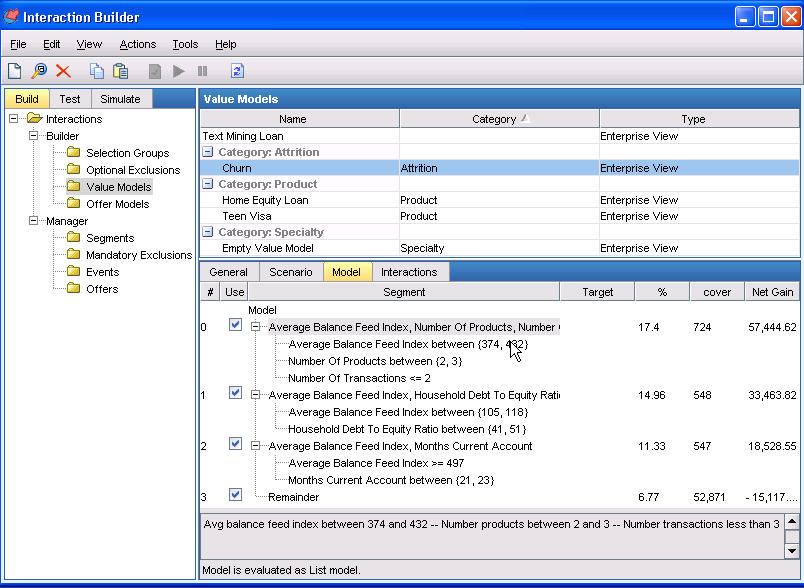Click Months Current Account between {21, 23} rule

click(x=391, y=480)
